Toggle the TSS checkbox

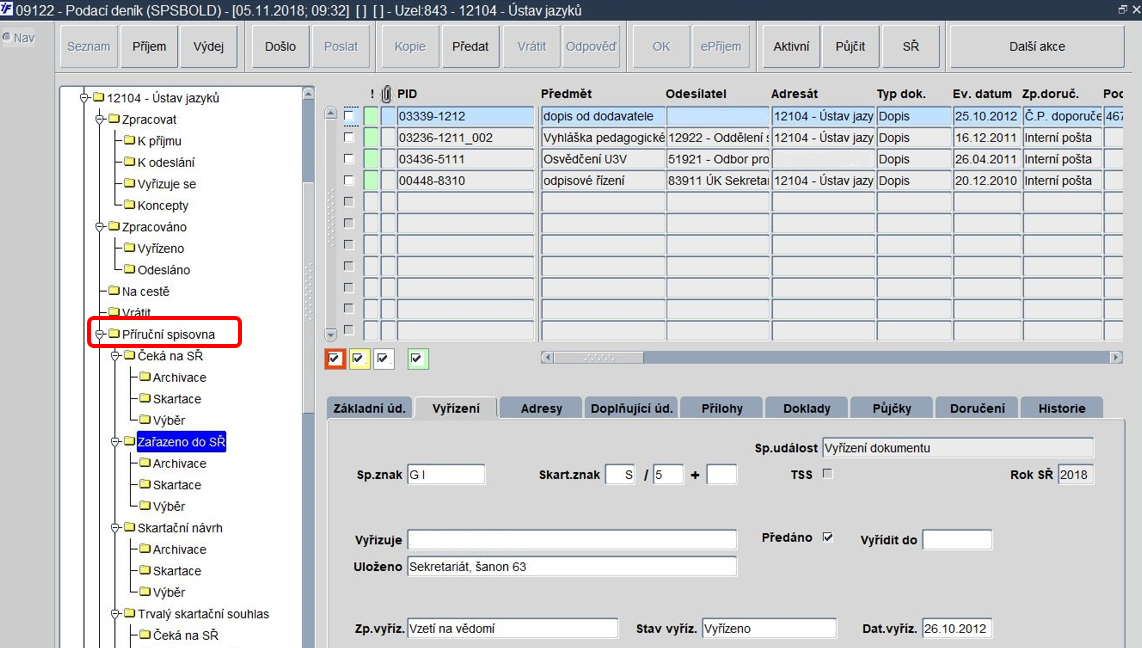[827, 473]
